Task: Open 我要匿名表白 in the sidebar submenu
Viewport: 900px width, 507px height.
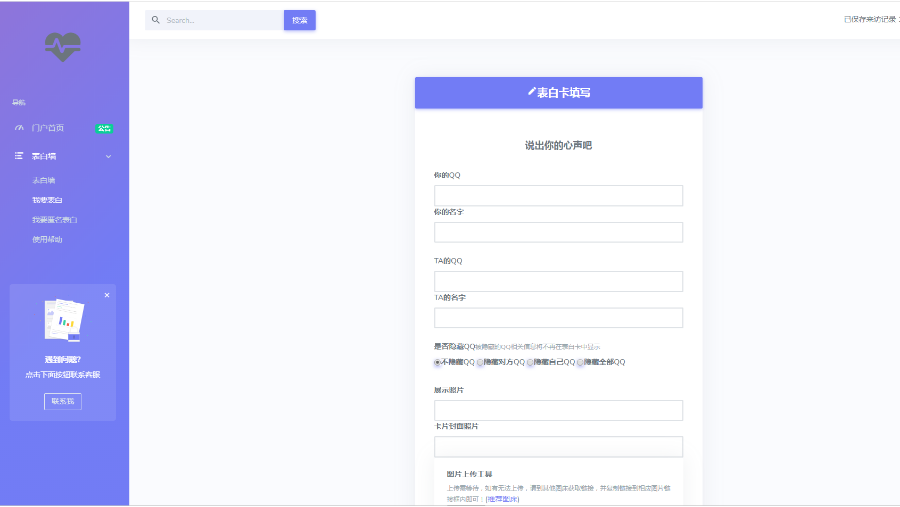Action: 55,219
